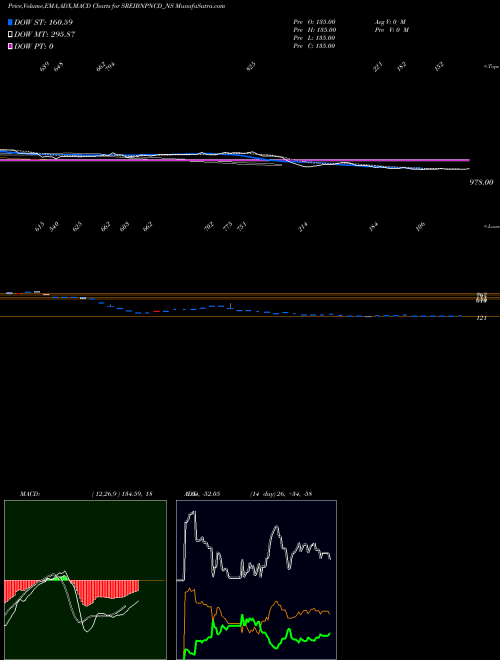The height and width of the screenshot is (660, 500).
Task: Click the ADX '(14 day) 26, +34, -58' readout
Action: point(281,494)
